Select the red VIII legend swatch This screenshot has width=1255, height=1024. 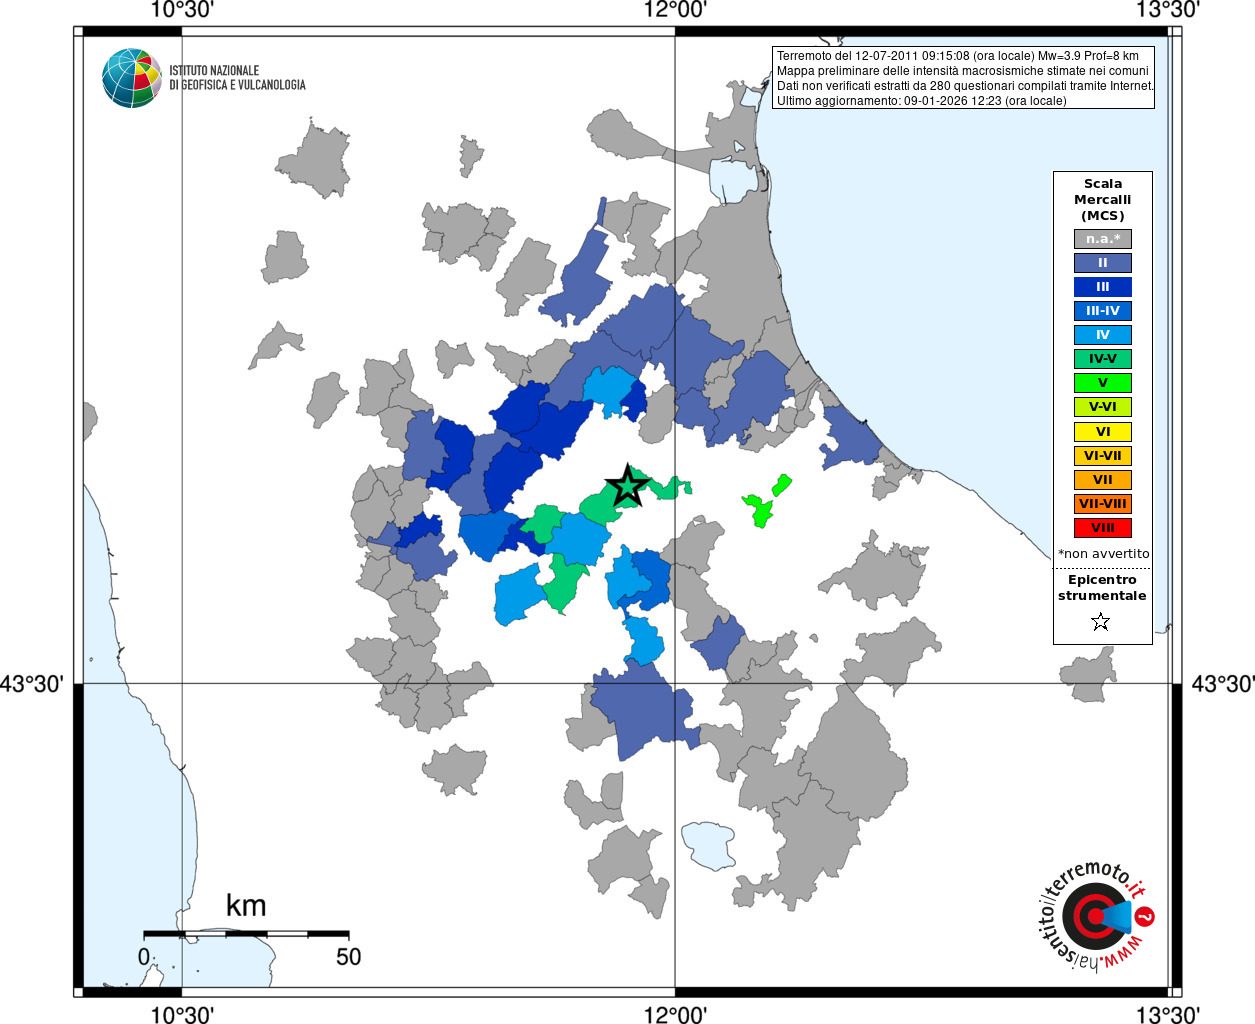pyautogui.click(x=1103, y=528)
